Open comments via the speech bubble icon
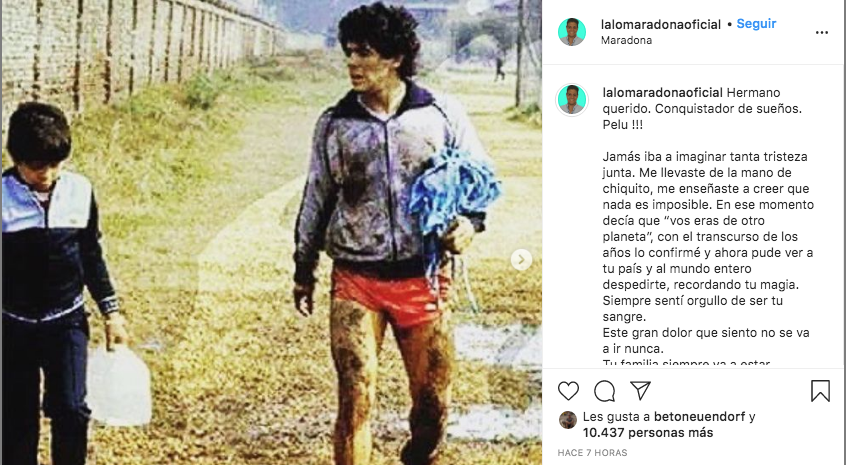846x465 pixels. click(x=604, y=391)
